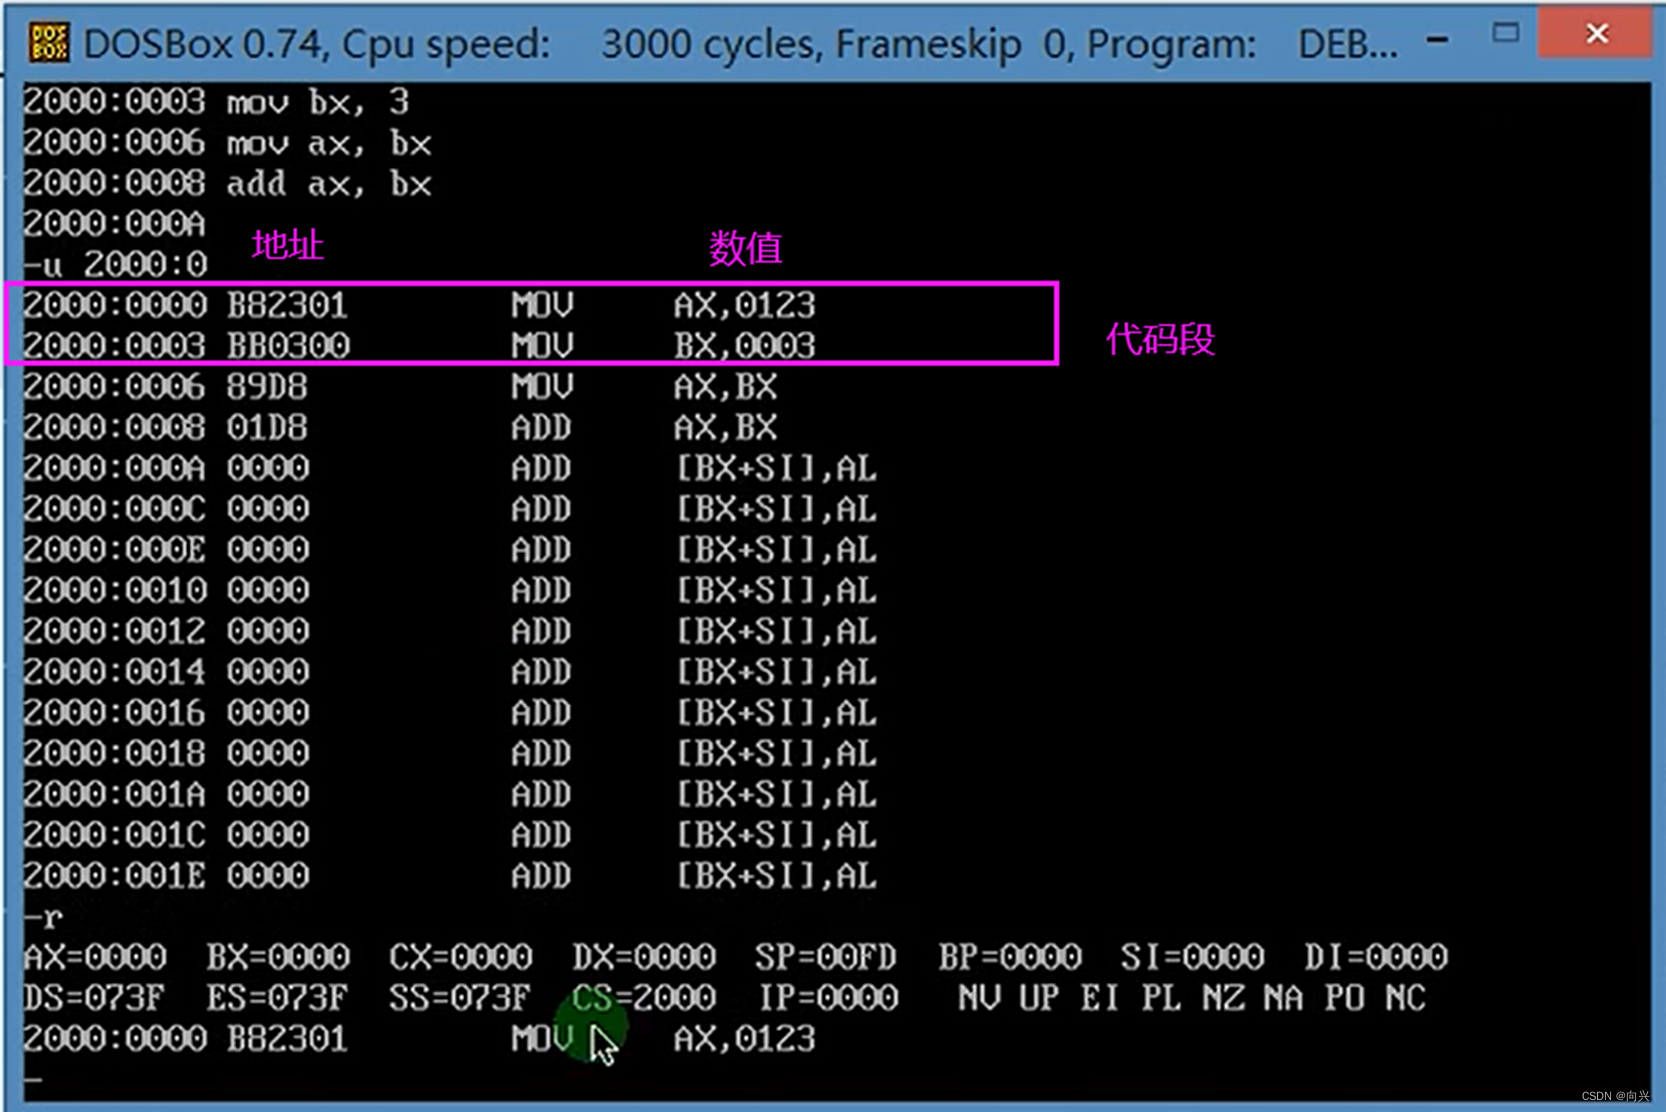1666x1112 pixels.
Task: Click the DS=073F segment register
Action: click(x=94, y=999)
